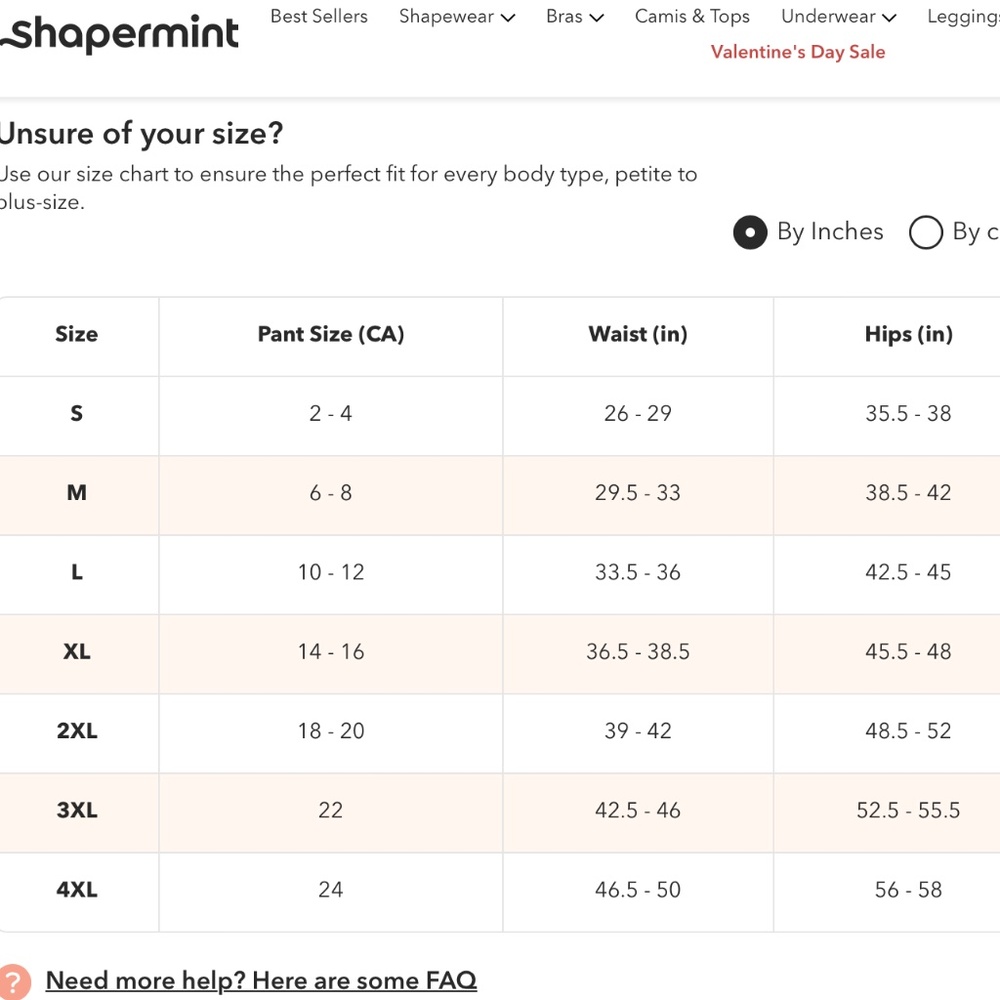Select the By cm radio button
The height and width of the screenshot is (1000, 1000).
[x=925, y=232]
